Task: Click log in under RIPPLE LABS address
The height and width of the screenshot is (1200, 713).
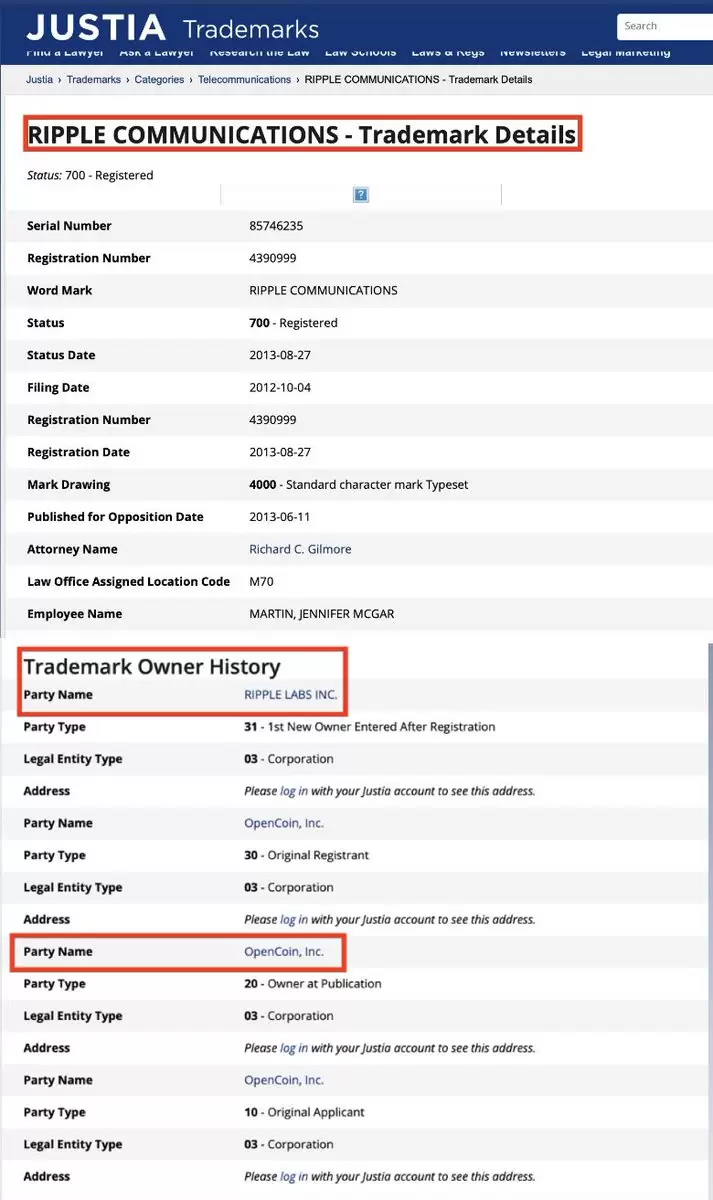Action: pos(294,791)
